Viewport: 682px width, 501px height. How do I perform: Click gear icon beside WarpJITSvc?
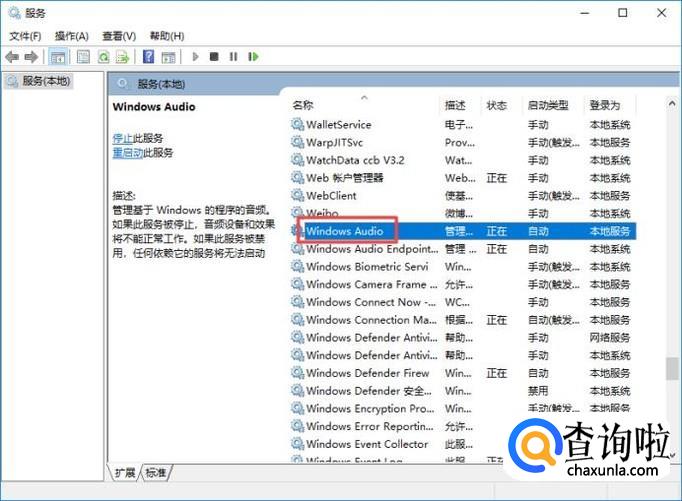pos(298,143)
